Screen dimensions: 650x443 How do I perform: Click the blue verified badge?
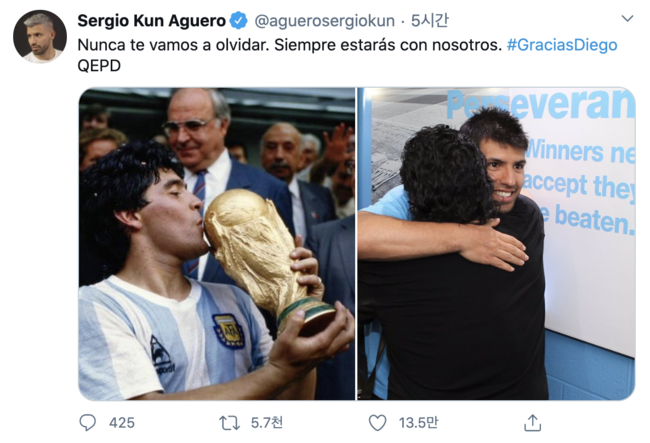238,20
